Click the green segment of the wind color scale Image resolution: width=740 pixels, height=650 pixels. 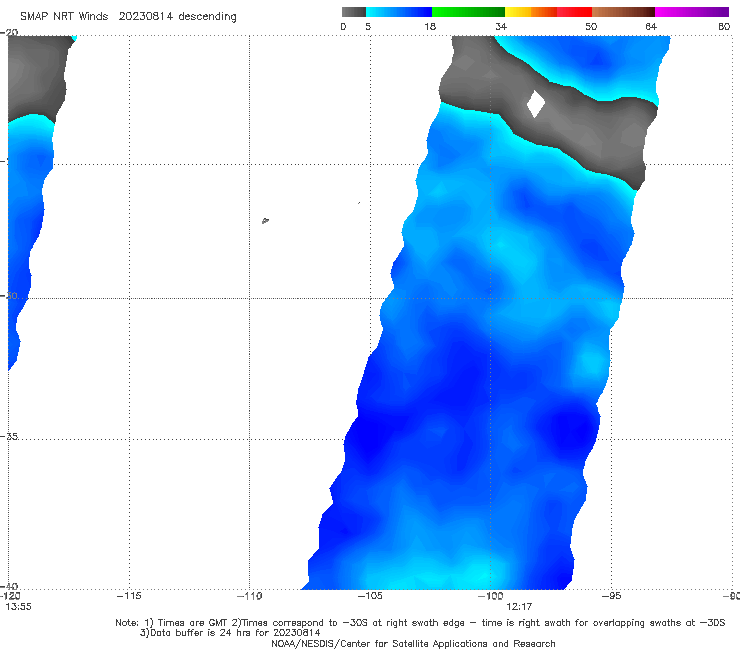(468, 12)
